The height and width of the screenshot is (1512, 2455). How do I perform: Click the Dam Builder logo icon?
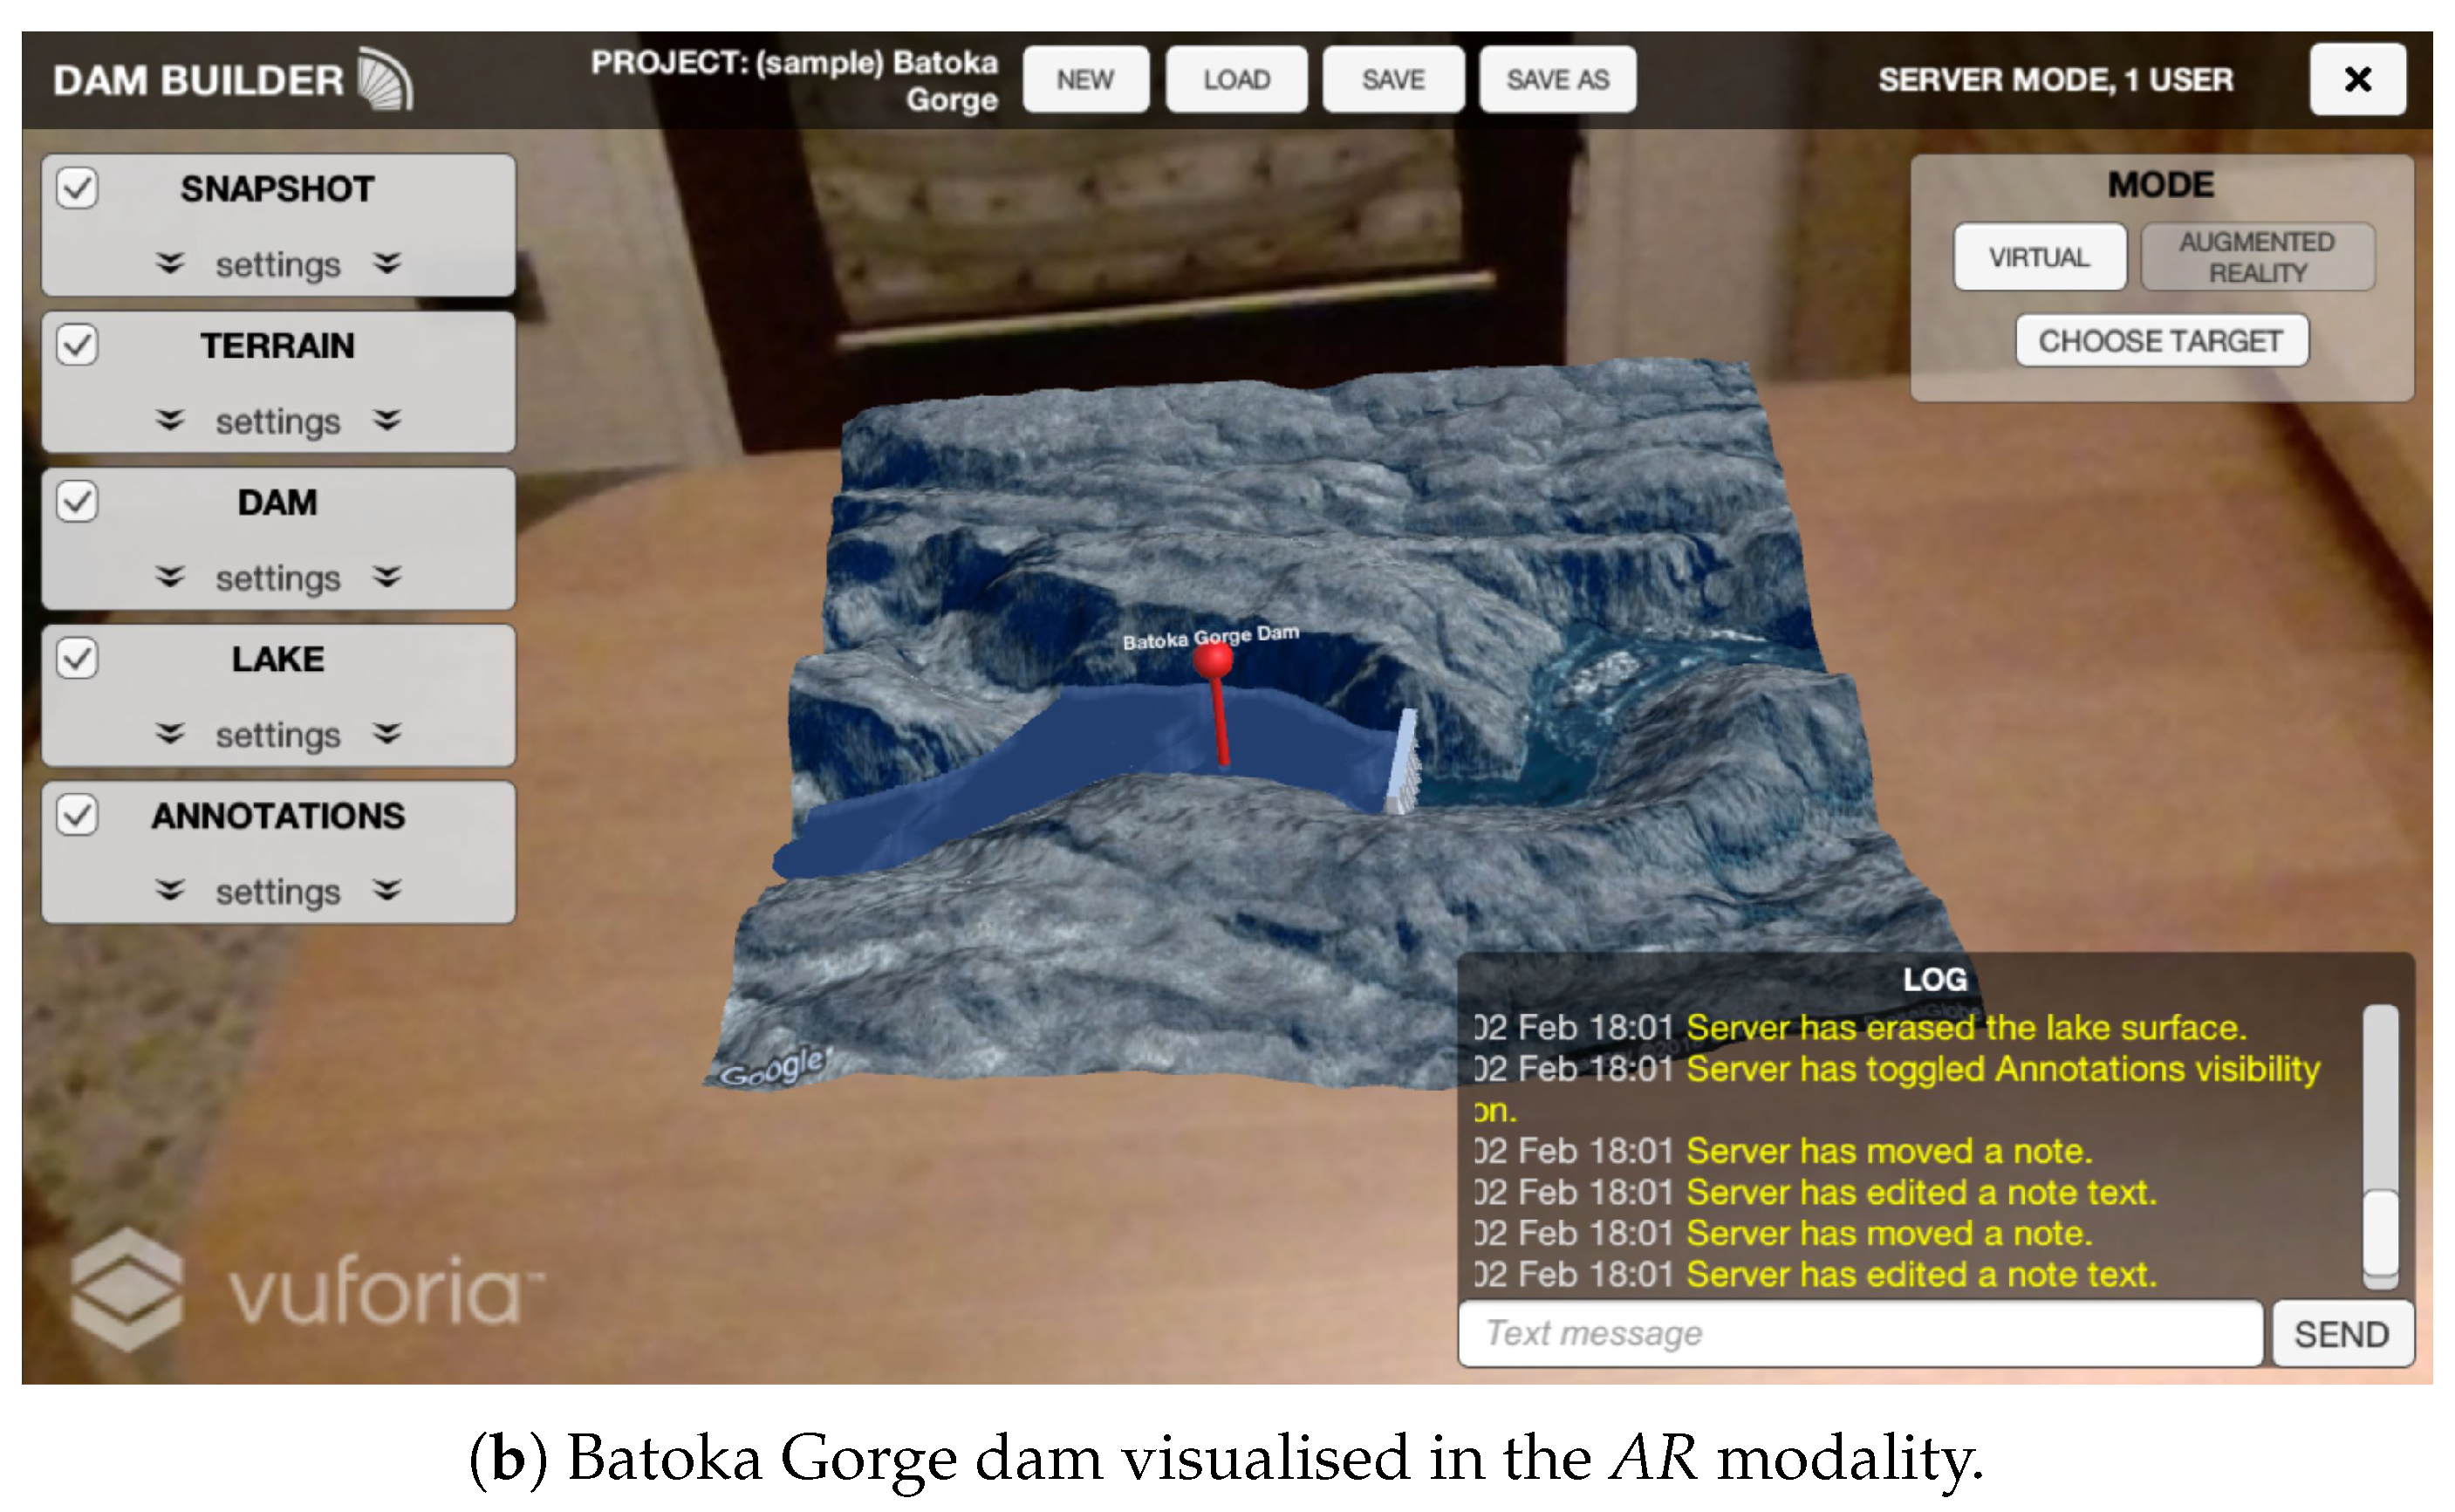coord(384,79)
